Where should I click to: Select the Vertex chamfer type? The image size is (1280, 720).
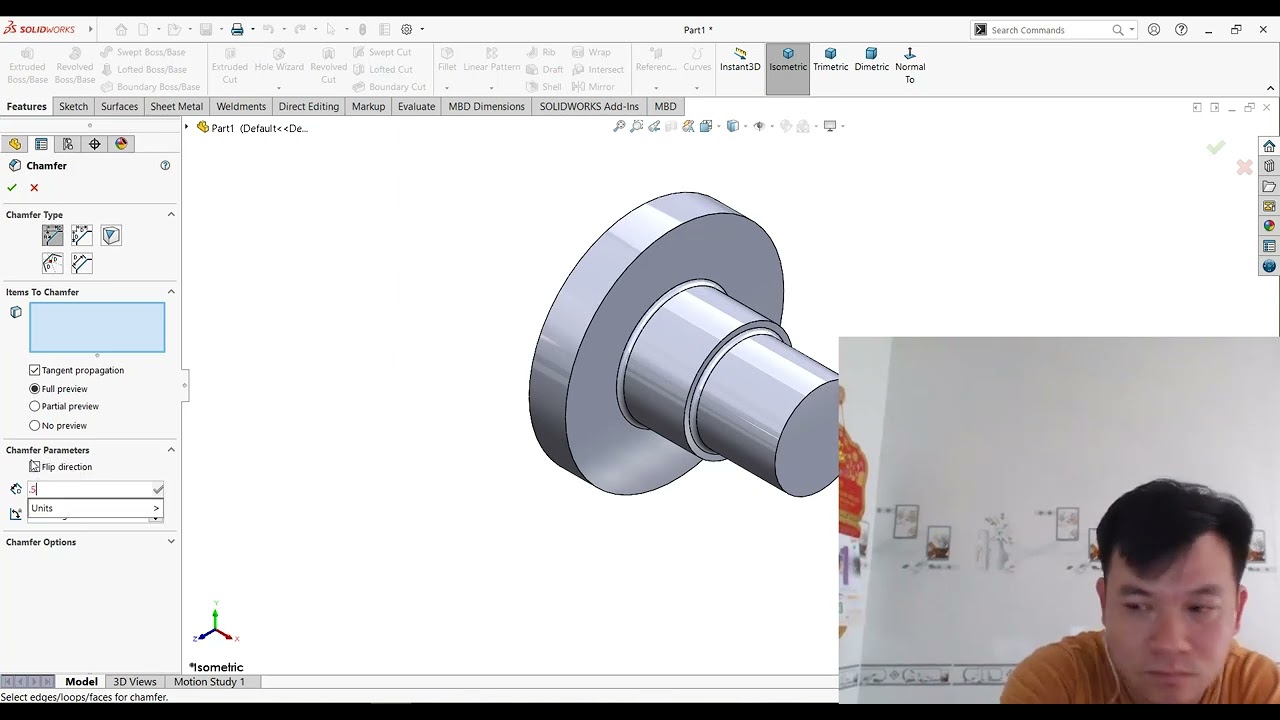coord(111,236)
